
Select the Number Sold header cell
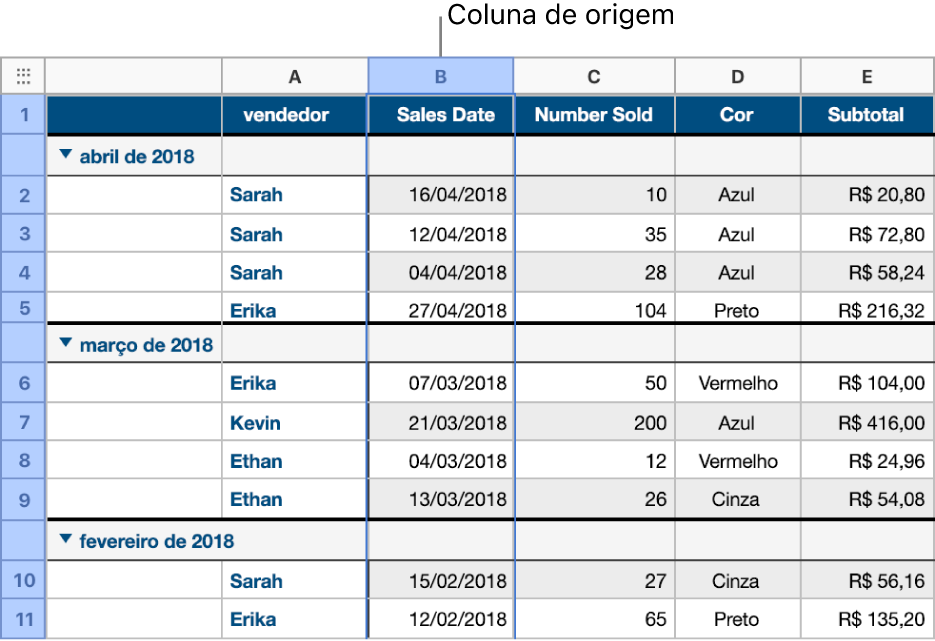[x=593, y=115]
